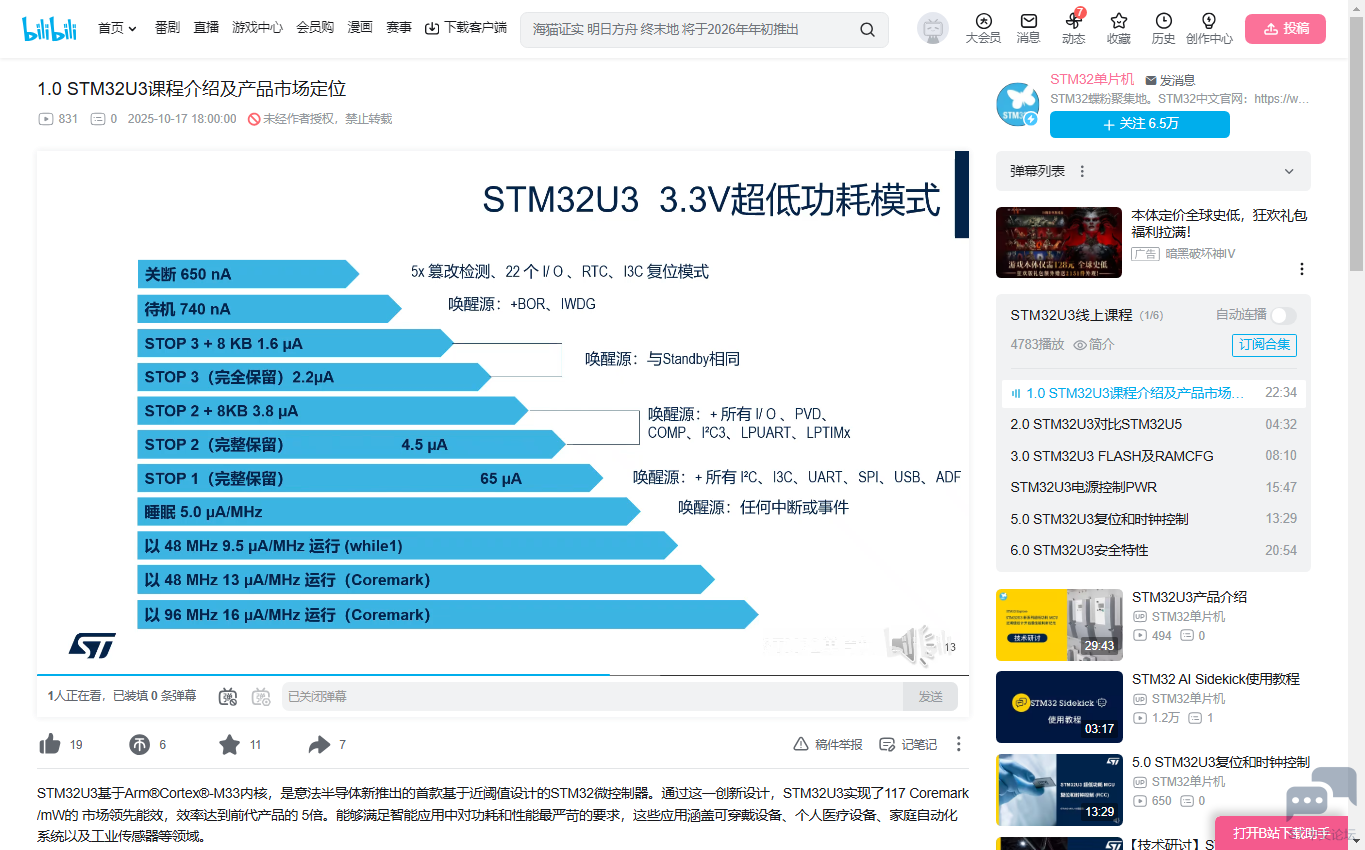Open STM32 AI Sidekick使用教程 thumbnail
Screen dimensions: 1365x850
coord(1059,706)
